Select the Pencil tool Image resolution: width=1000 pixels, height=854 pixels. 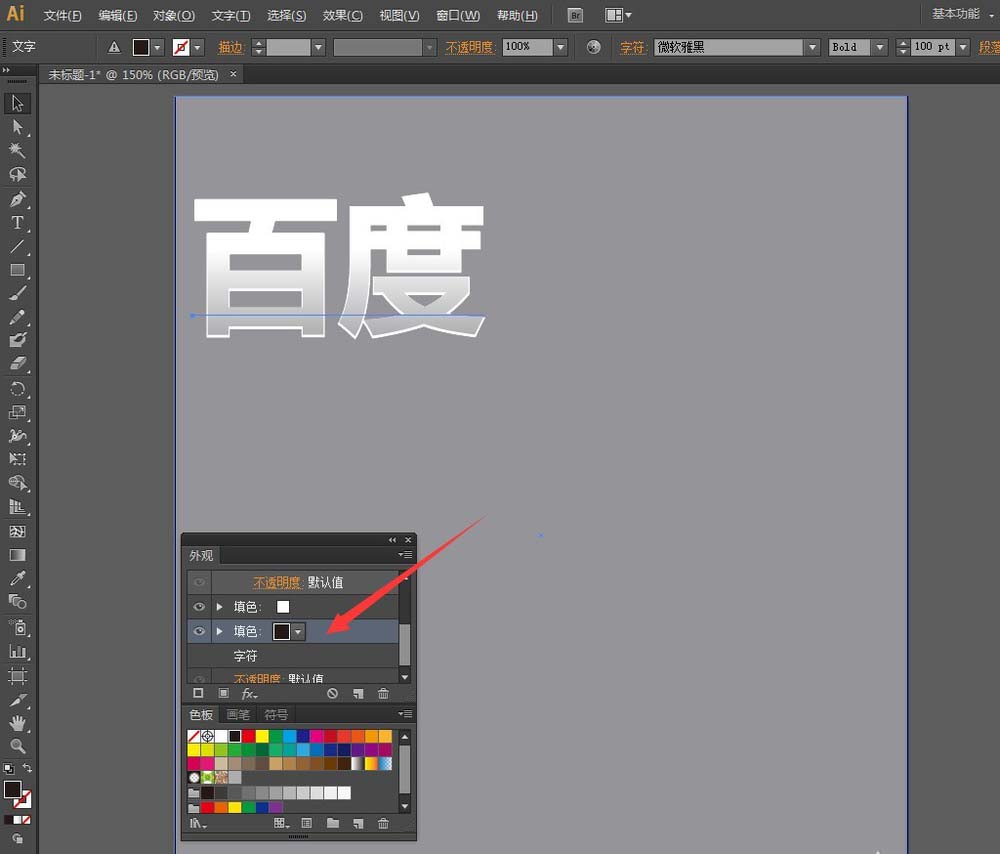17,317
